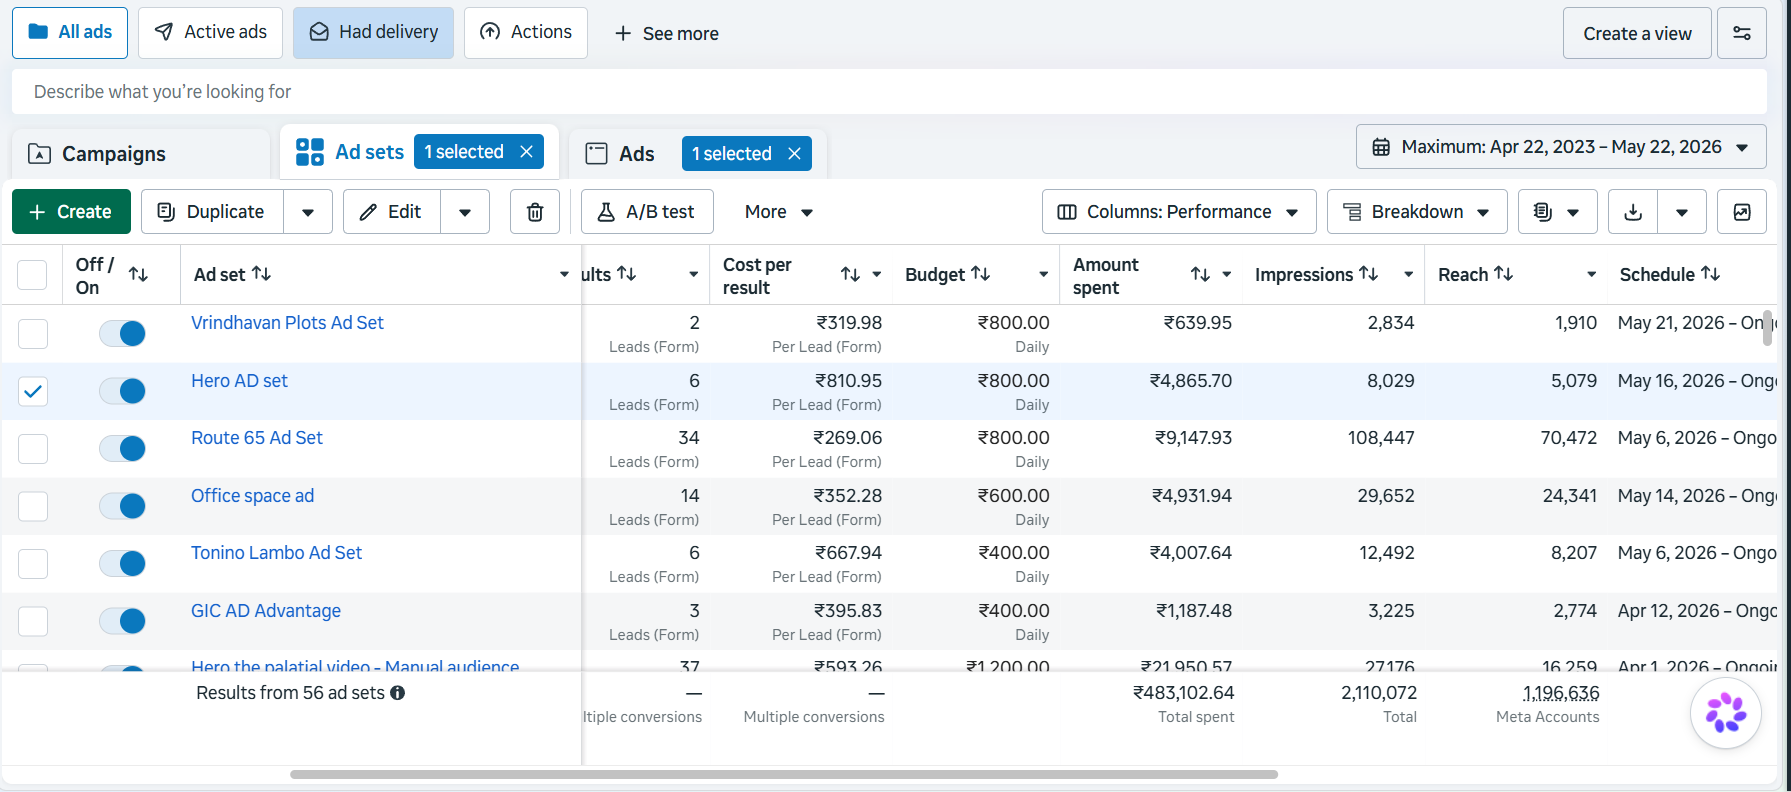Open the date range dropdown
1791x792 pixels.
click(1561, 147)
